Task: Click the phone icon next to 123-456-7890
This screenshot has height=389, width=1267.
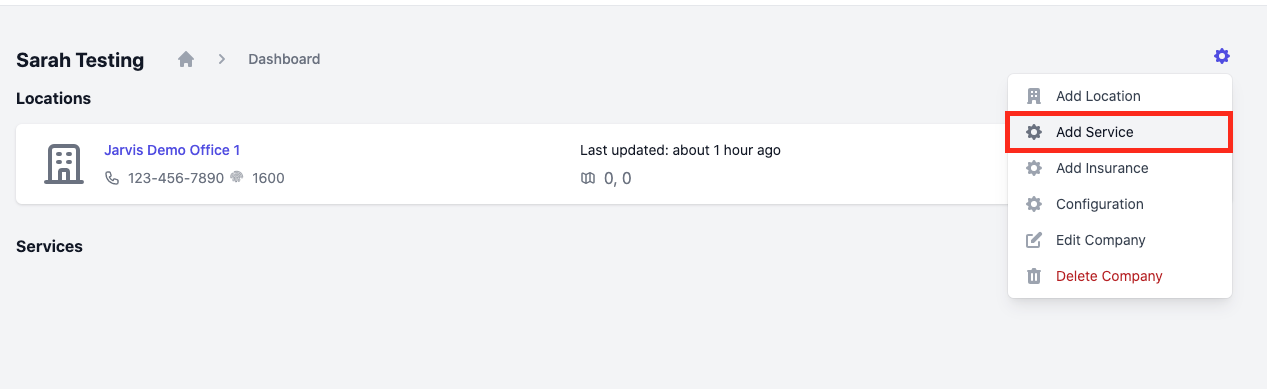Action: point(112,178)
